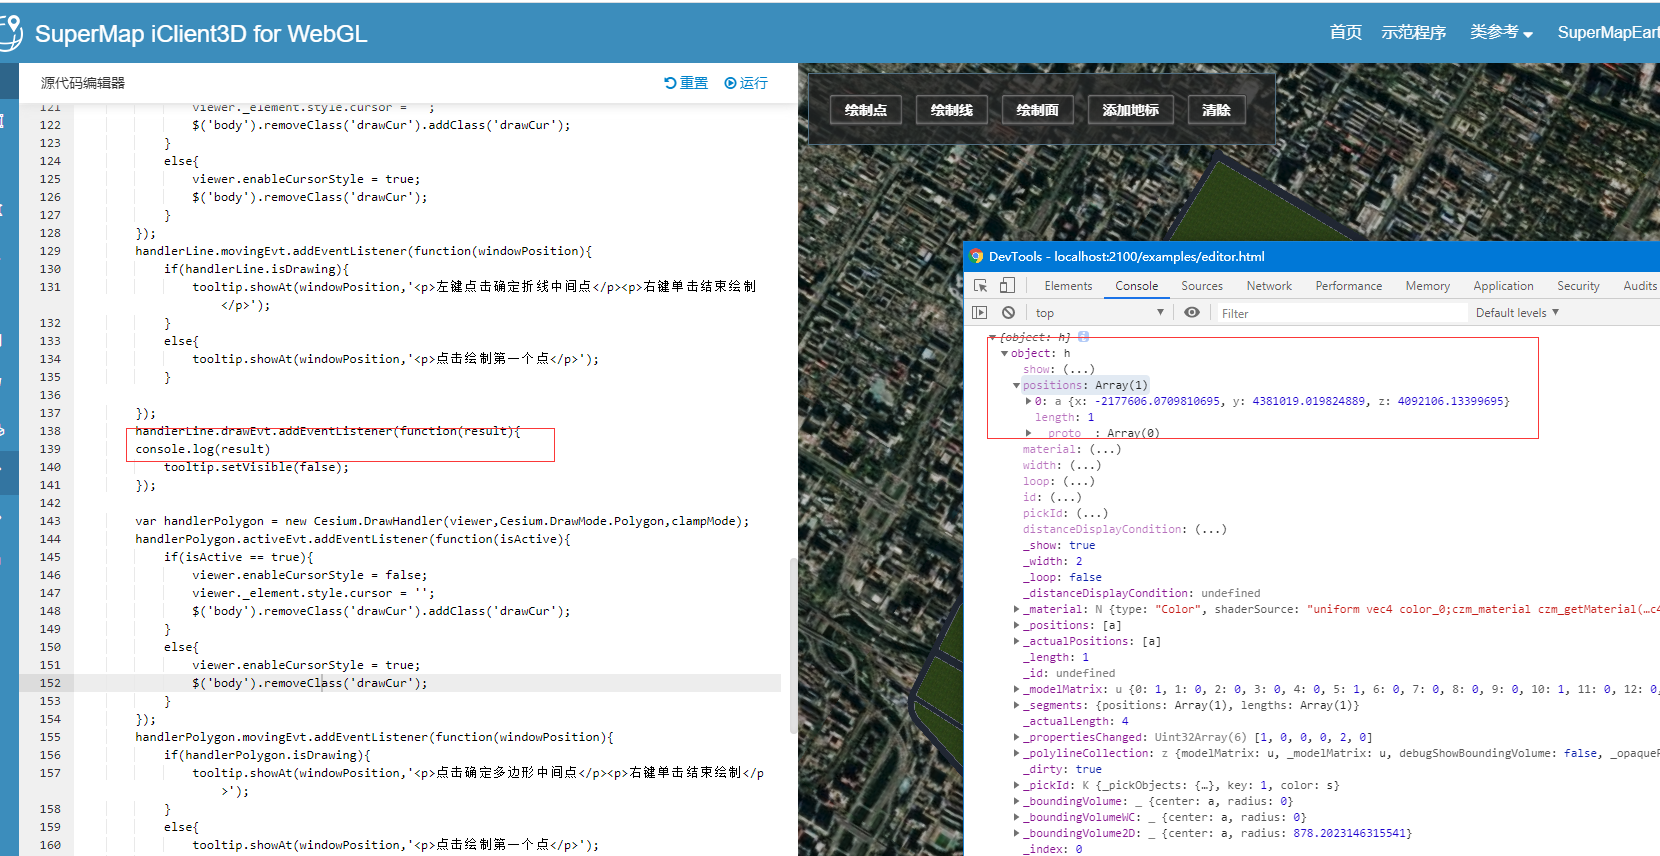
Task: Switch to the Elements tab
Action: click(x=1068, y=286)
